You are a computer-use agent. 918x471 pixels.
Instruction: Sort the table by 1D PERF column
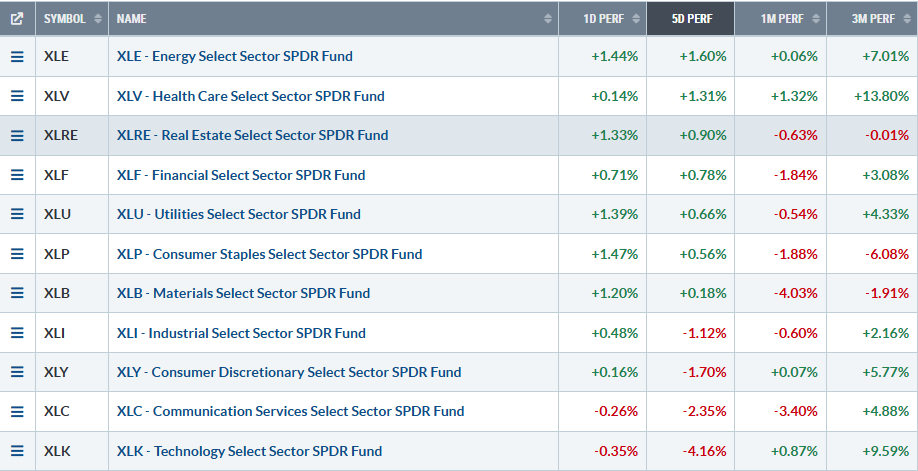click(607, 19)
